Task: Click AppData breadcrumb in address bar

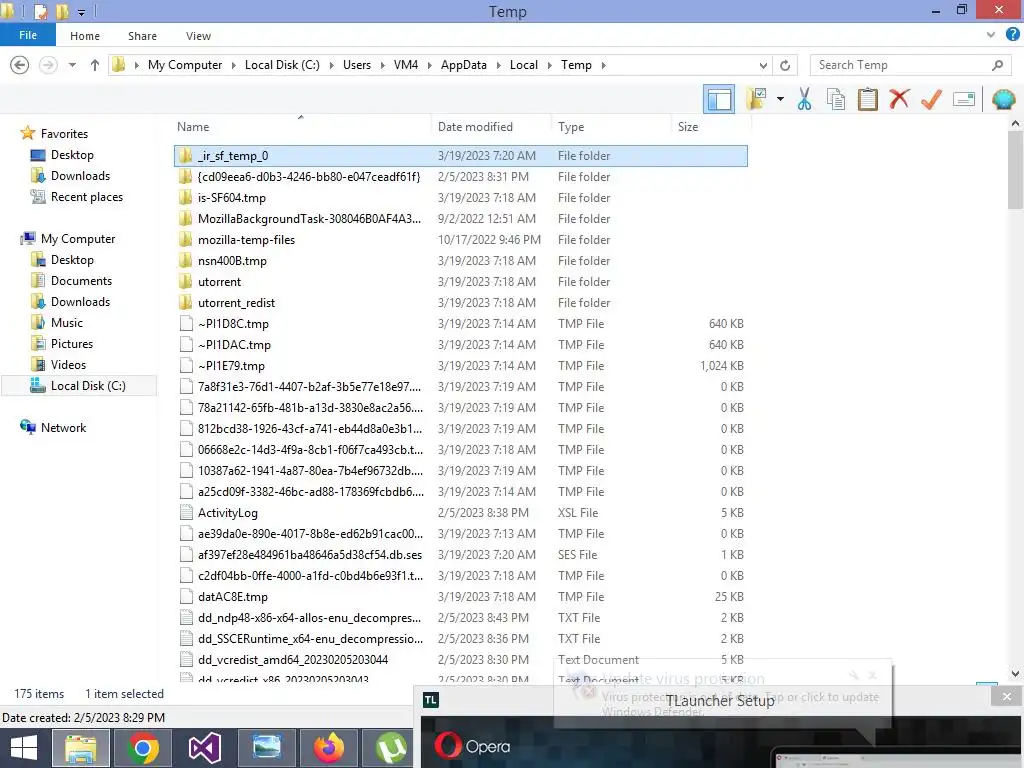Action: [x=464, y=65]
